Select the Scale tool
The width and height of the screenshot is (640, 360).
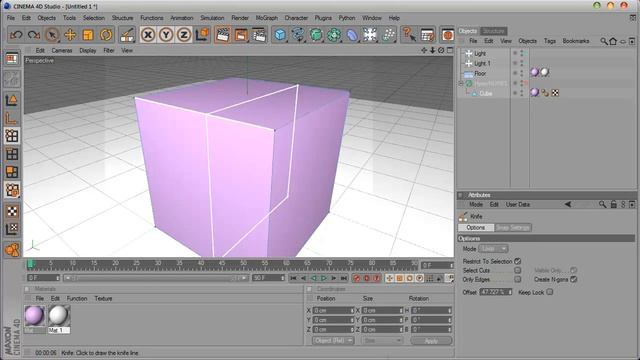click(x=88, y=35)
